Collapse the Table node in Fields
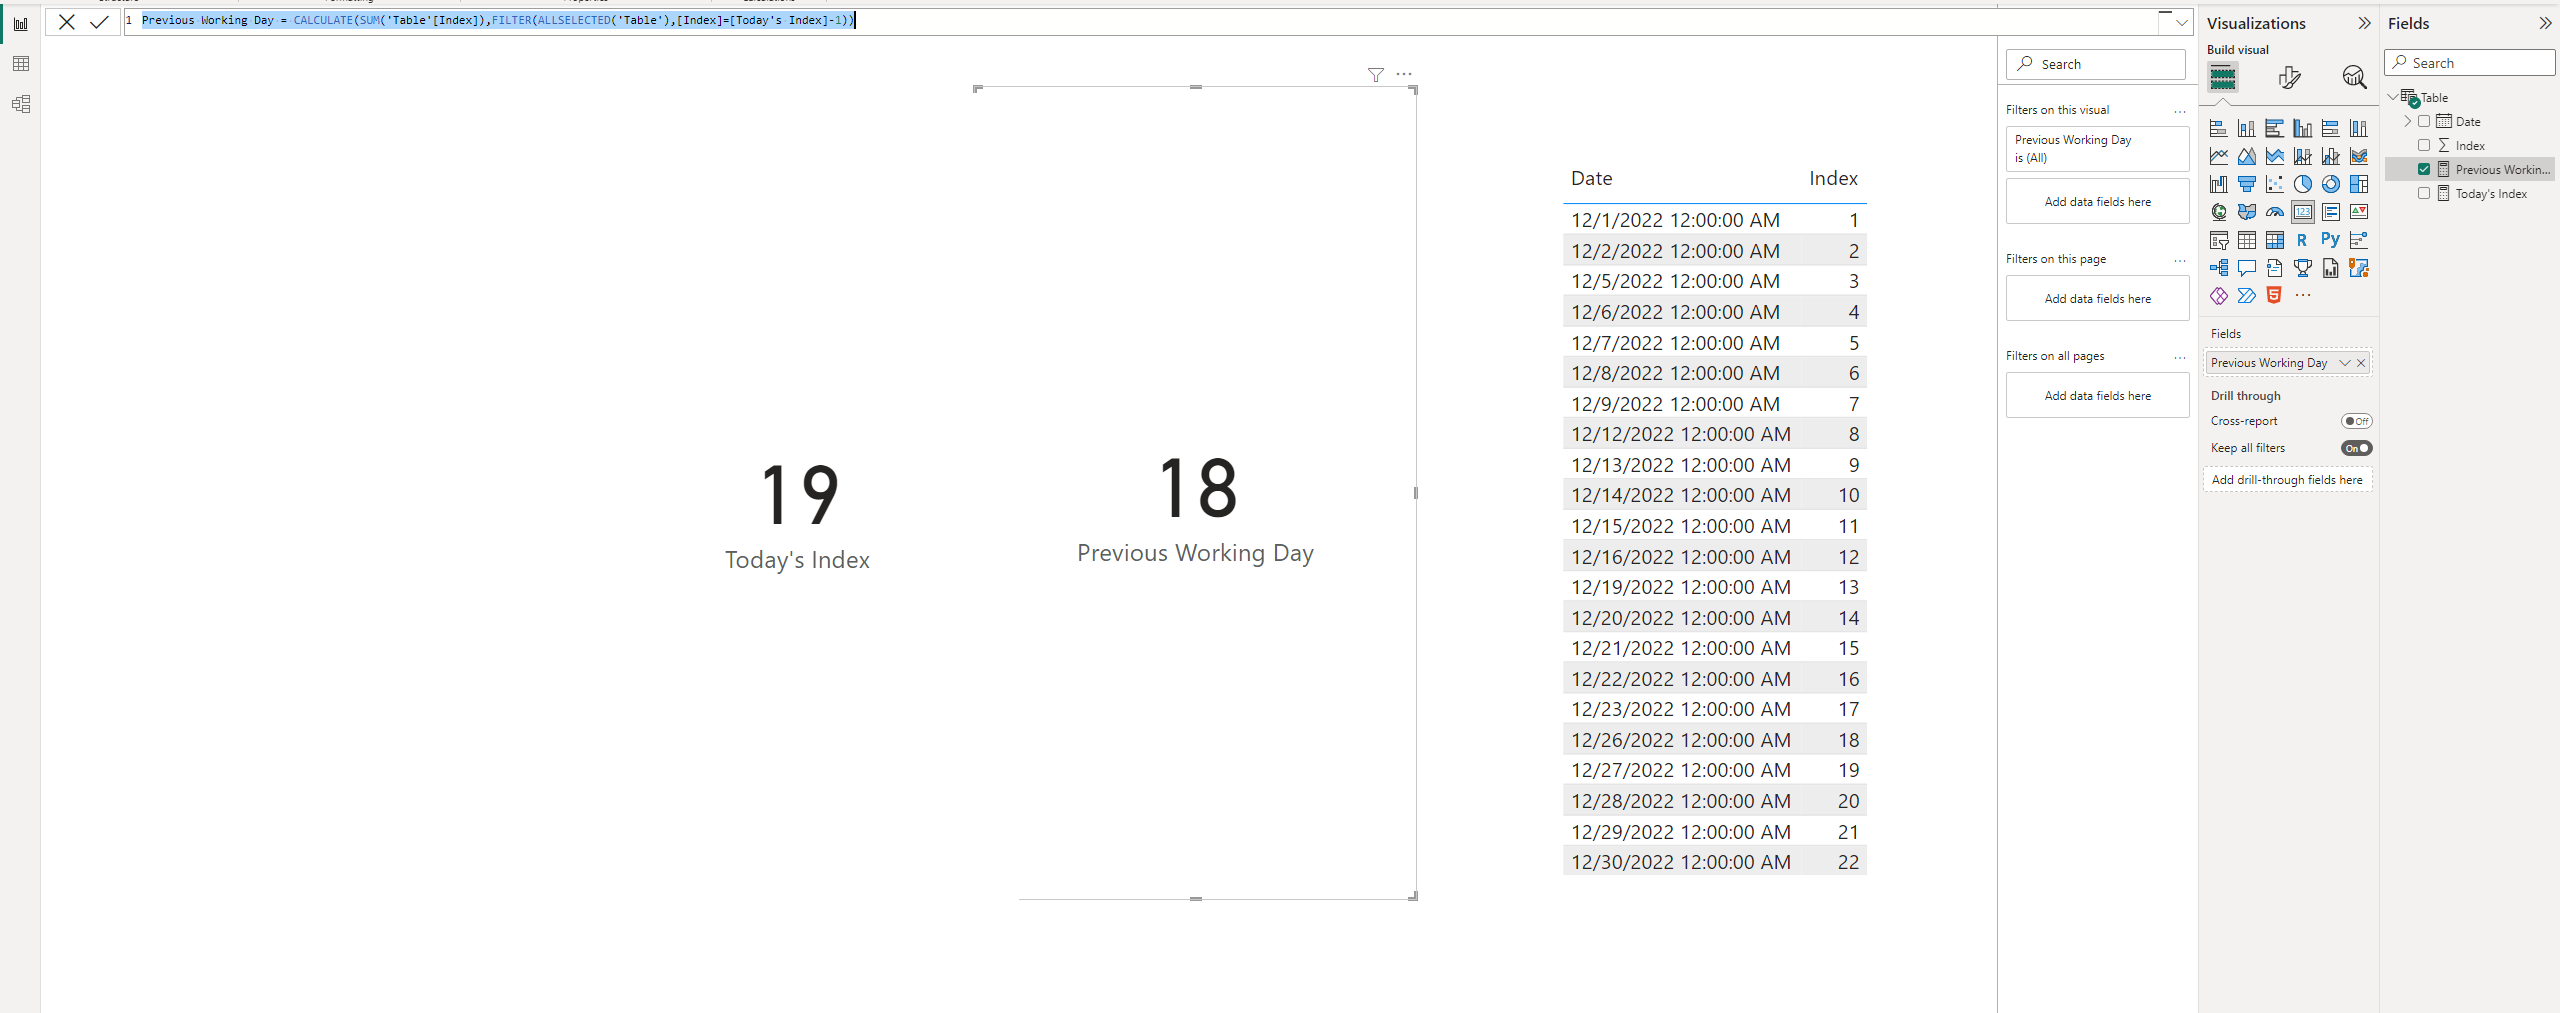The width and height of the screenshot is (2560, 1013). (2393, 97)
